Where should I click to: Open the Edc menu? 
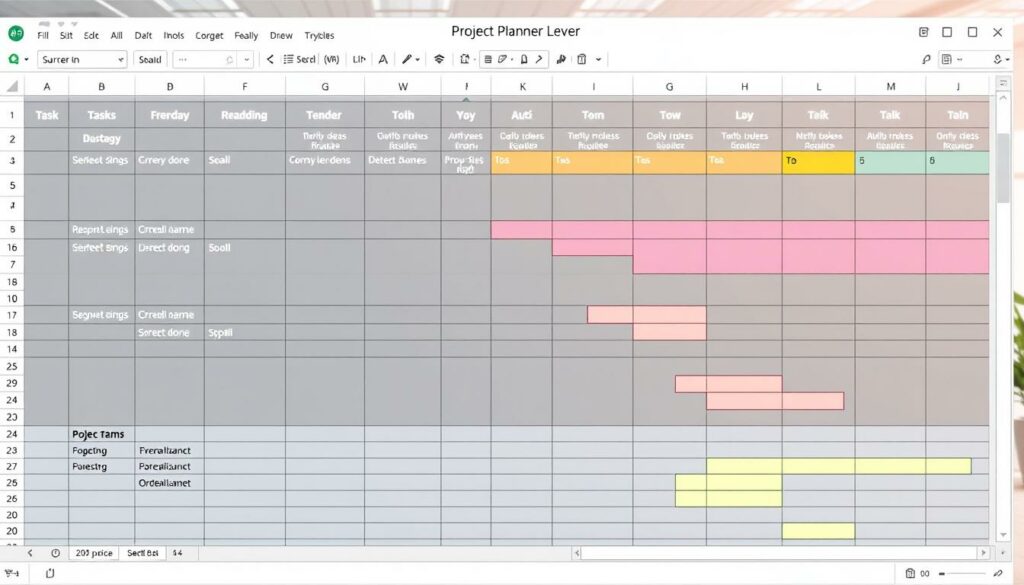91,35
